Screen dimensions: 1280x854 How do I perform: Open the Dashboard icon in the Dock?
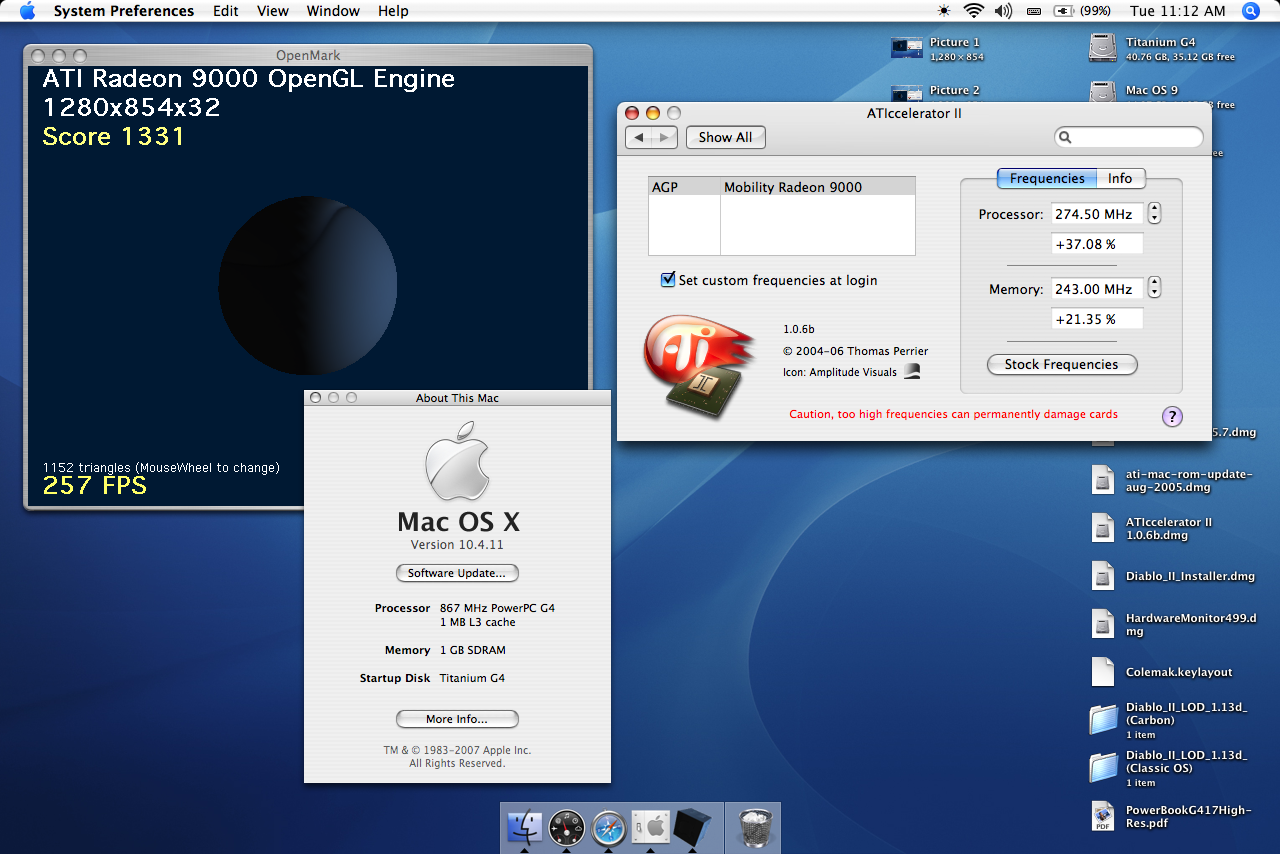(x=567, y=828)
